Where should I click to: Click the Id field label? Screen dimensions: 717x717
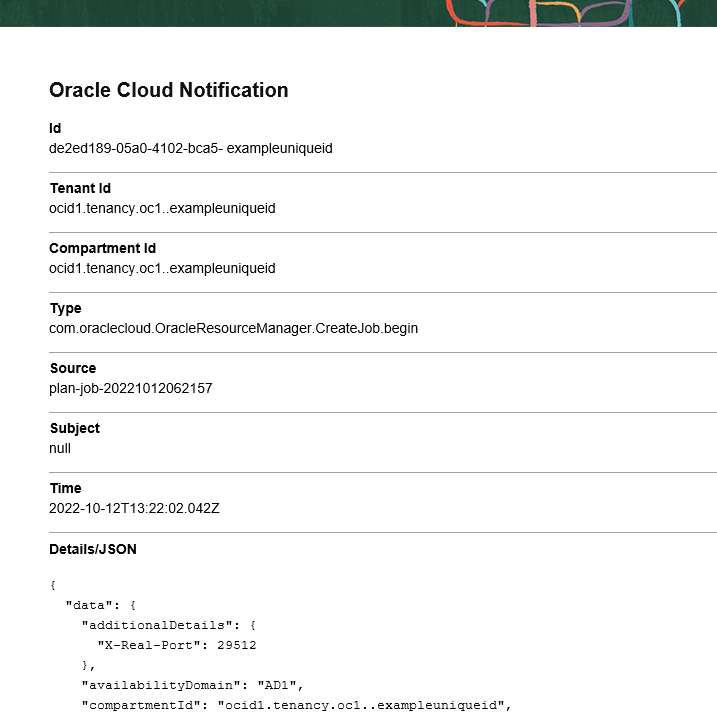click(x=55, y=128)
